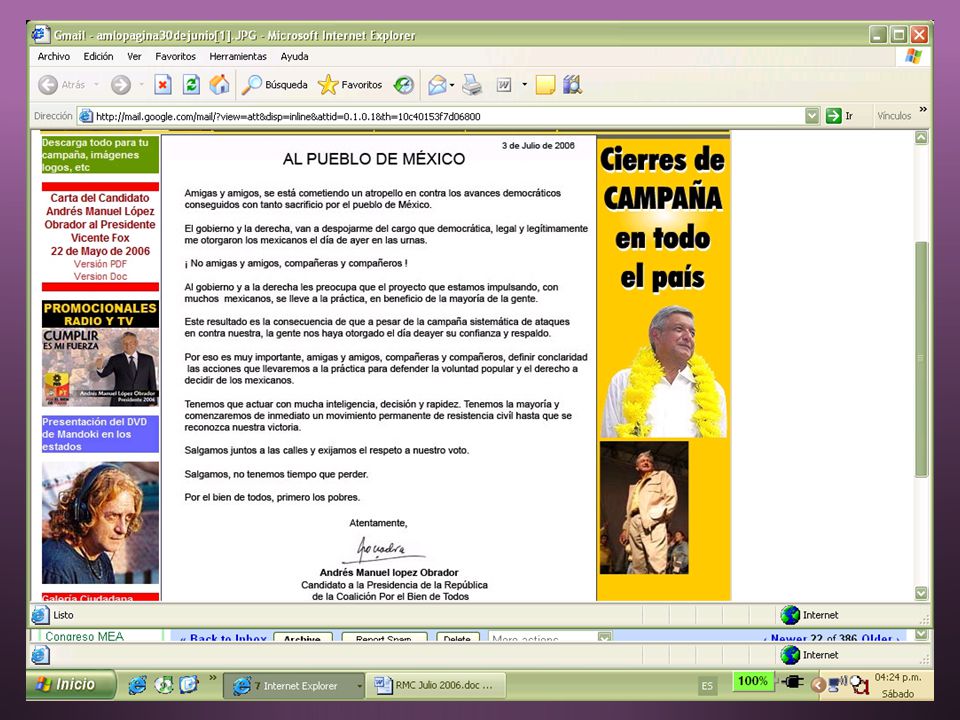
Task: Click the second quick launch icon
Action: coord(163,684)
